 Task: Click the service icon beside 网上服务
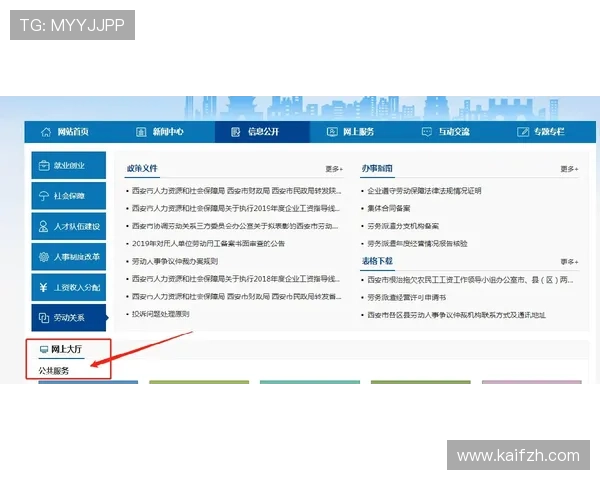coord(332,132)
